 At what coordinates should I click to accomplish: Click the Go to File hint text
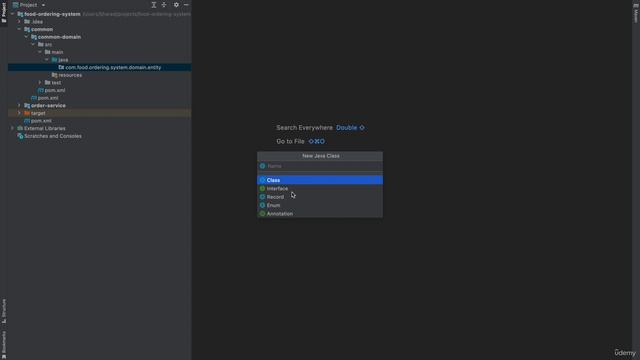click(x=290, y=141)
